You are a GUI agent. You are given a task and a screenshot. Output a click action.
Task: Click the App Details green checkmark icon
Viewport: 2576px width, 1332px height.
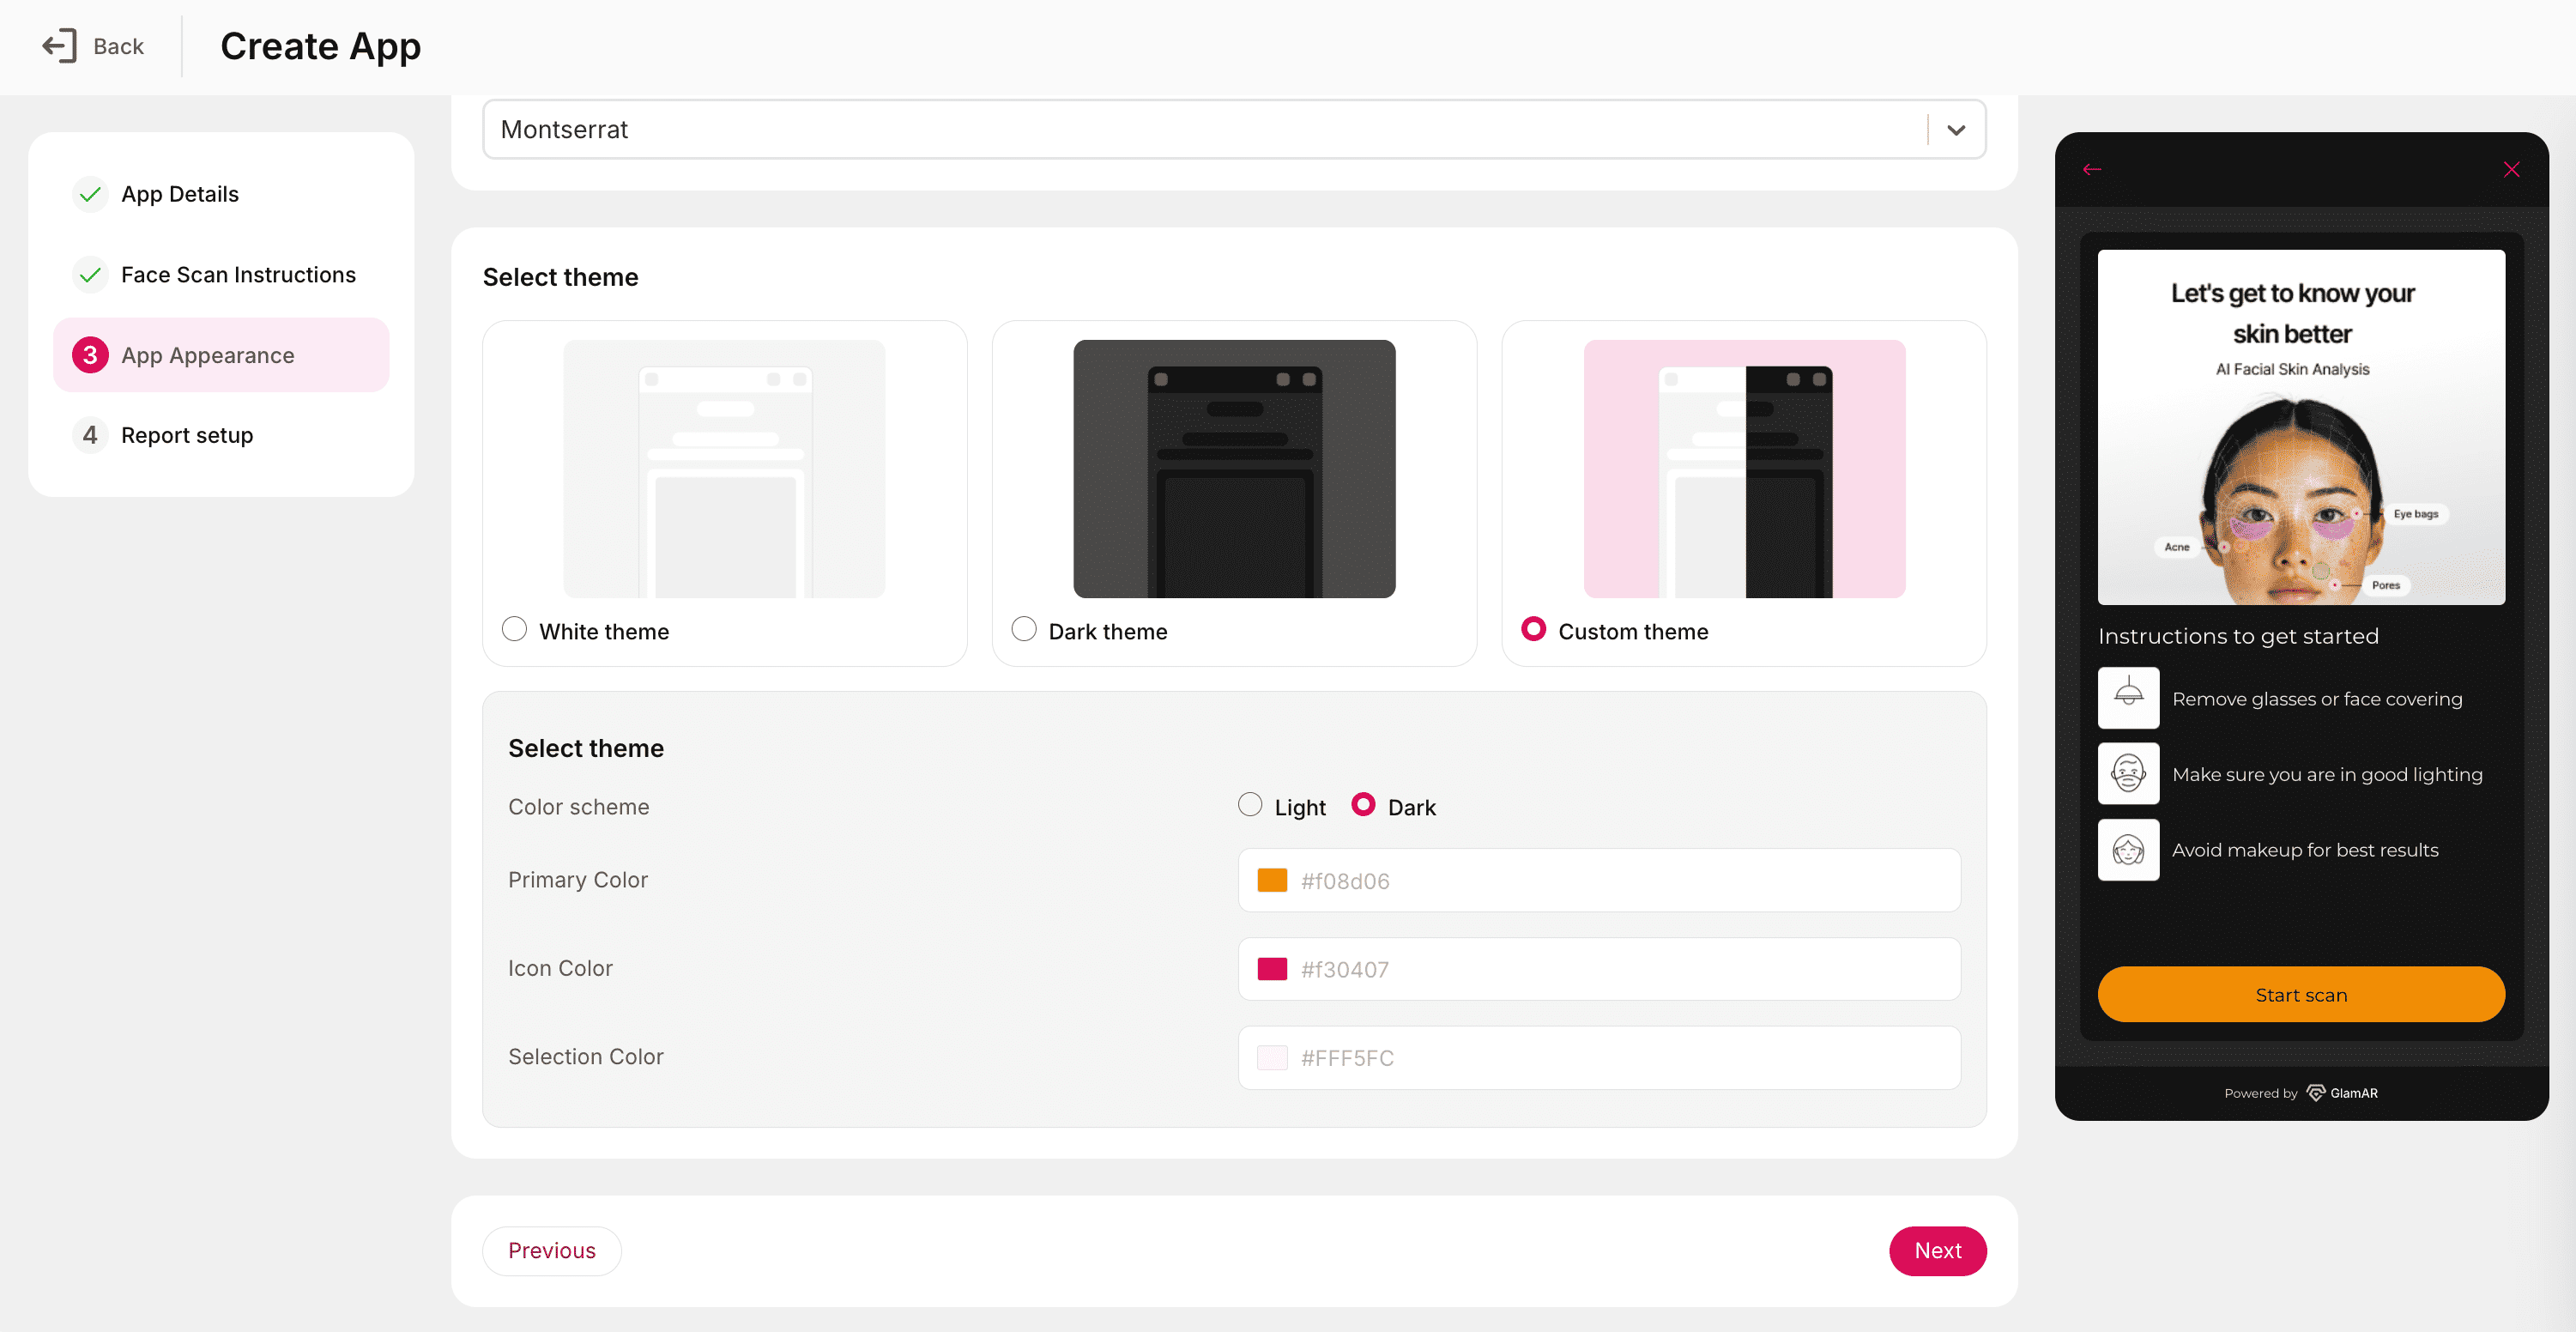(x=90, y=194)
